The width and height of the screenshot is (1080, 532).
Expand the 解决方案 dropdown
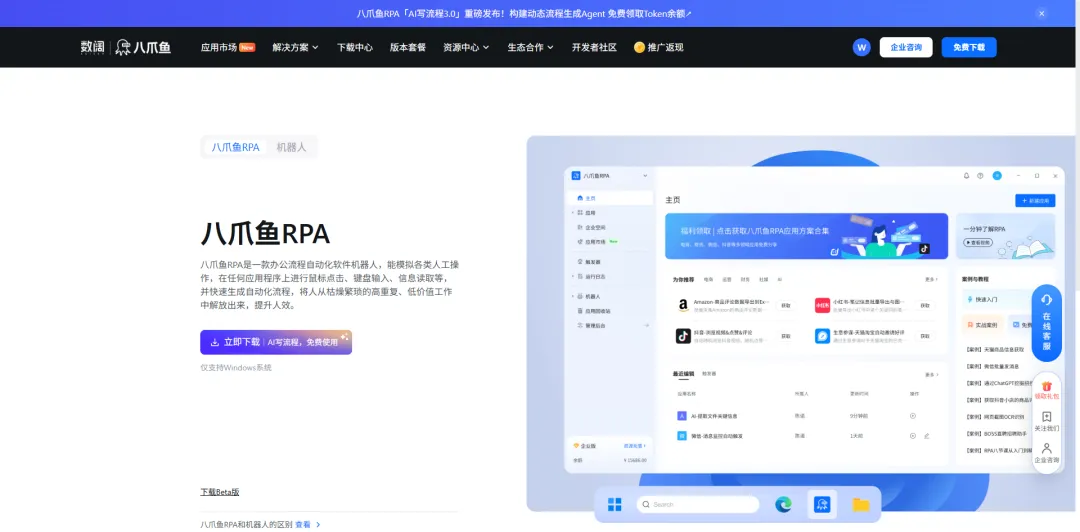(295, 48)
